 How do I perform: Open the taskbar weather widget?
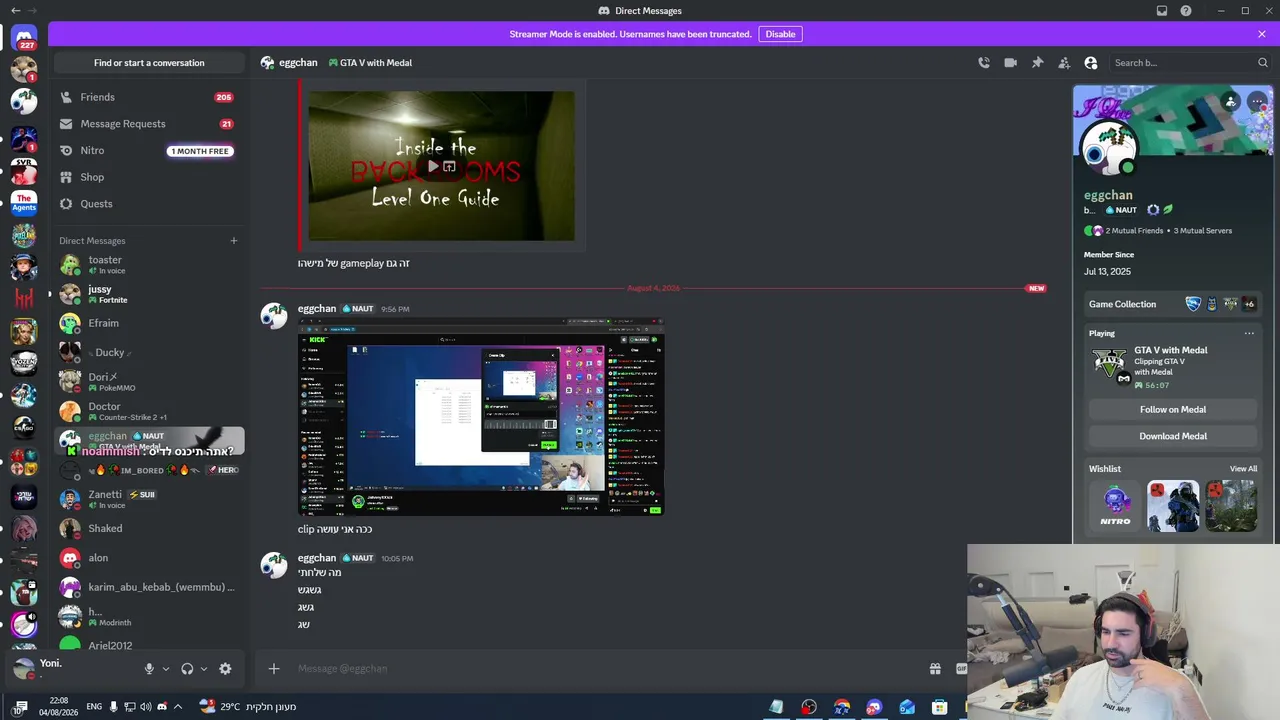coord(248,706)
